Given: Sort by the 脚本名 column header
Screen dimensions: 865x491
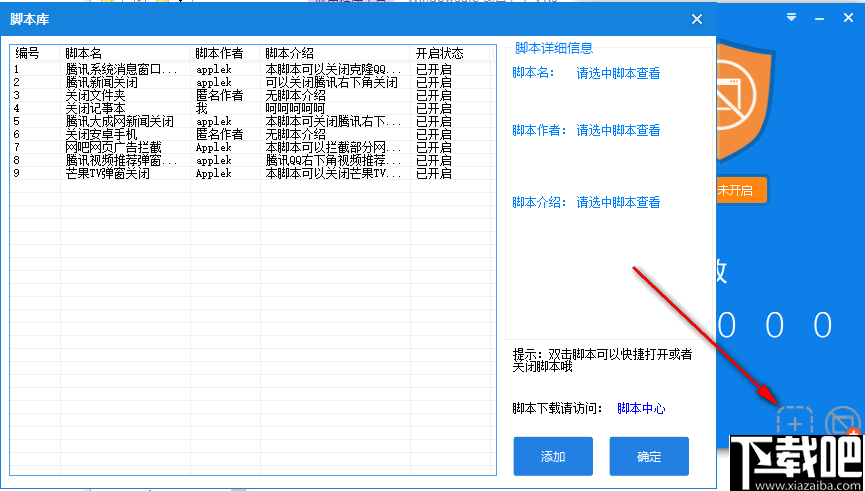Looking at the screenshot, I should pos(125,54).
